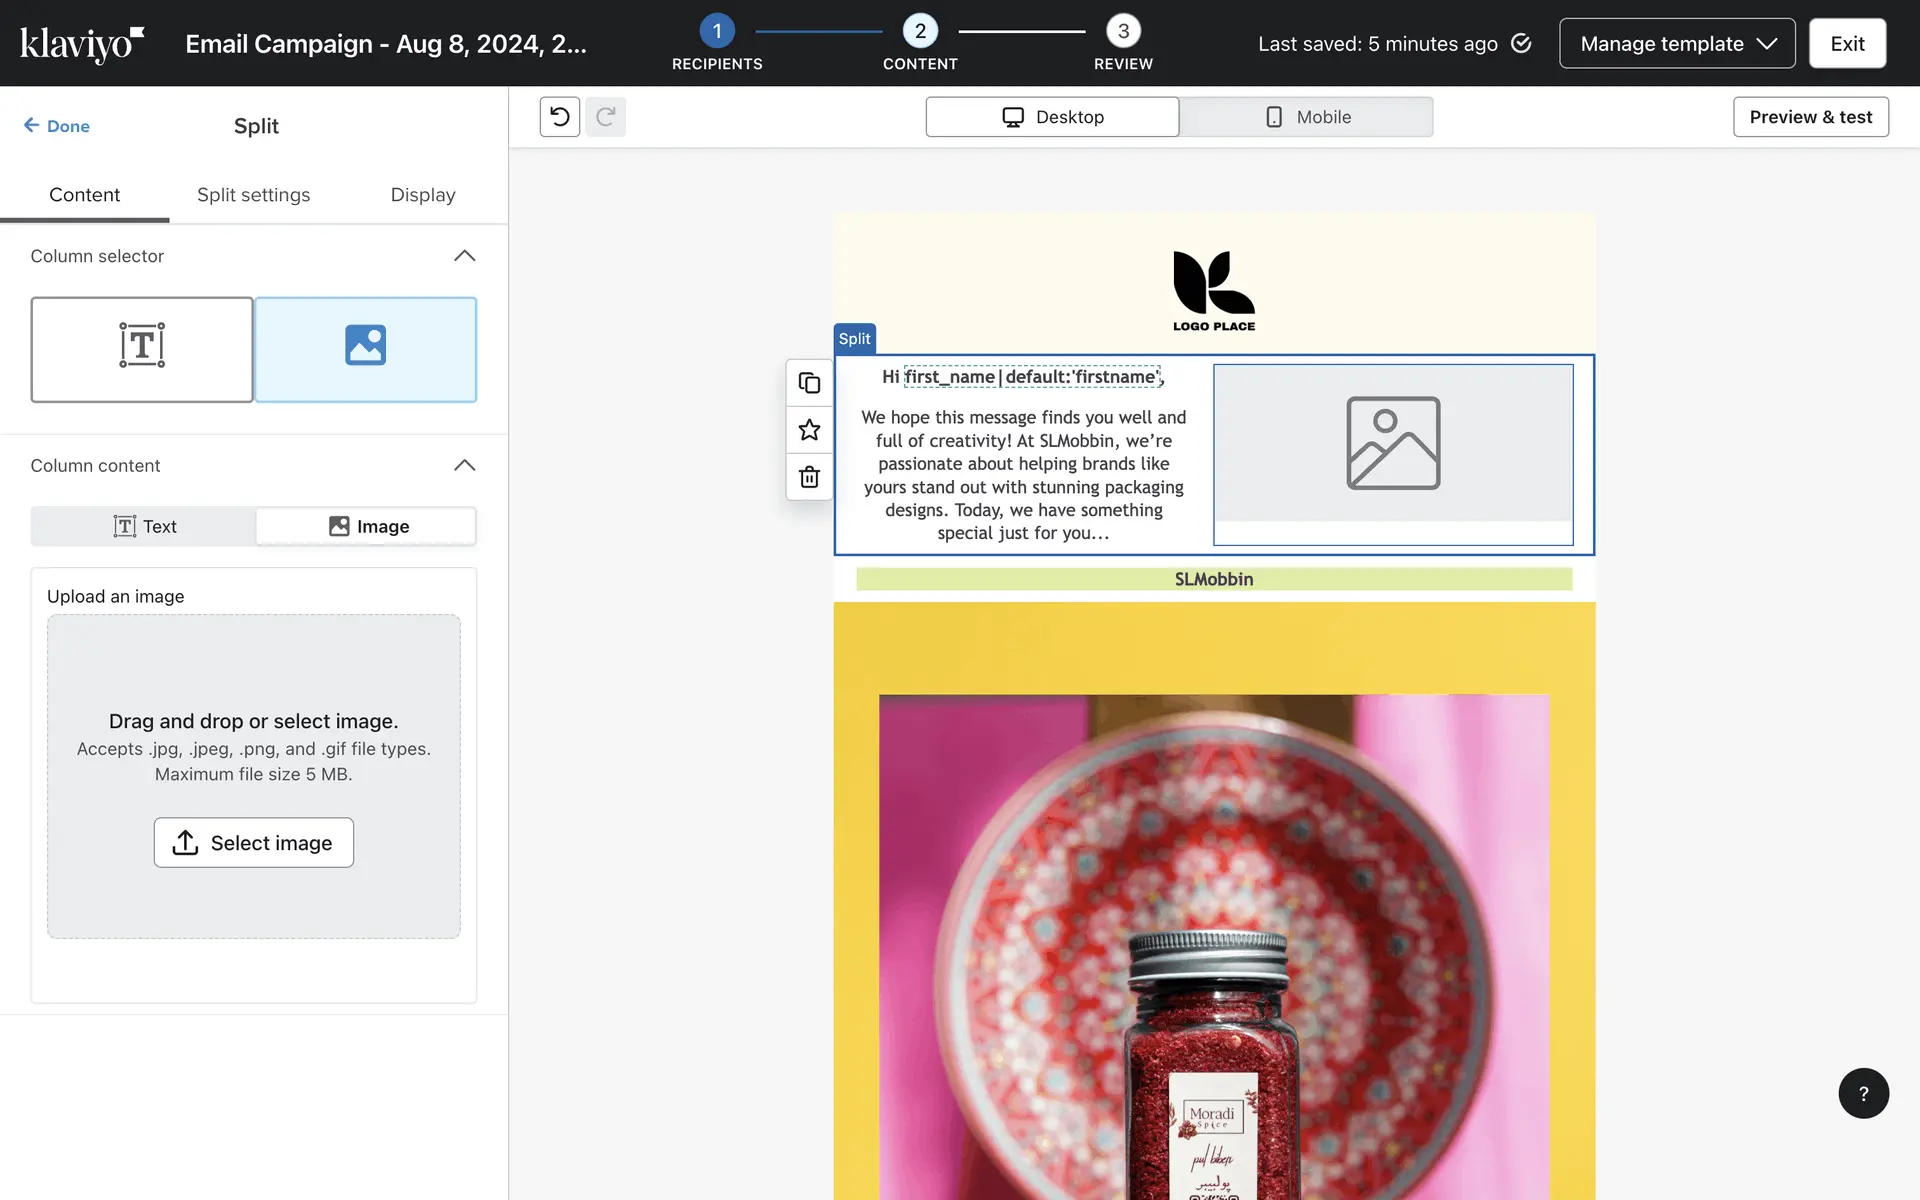Click the Done back link

point(57,126)
